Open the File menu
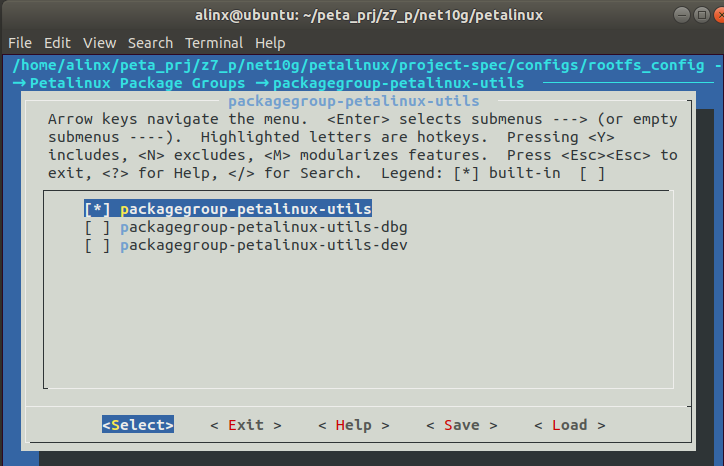 [20, 43]
